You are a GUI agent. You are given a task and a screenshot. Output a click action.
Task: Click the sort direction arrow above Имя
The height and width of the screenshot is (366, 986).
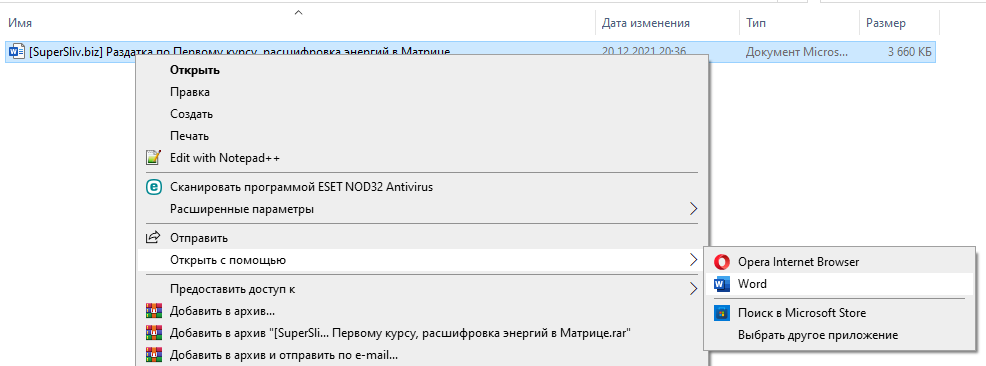coord(299,11)
